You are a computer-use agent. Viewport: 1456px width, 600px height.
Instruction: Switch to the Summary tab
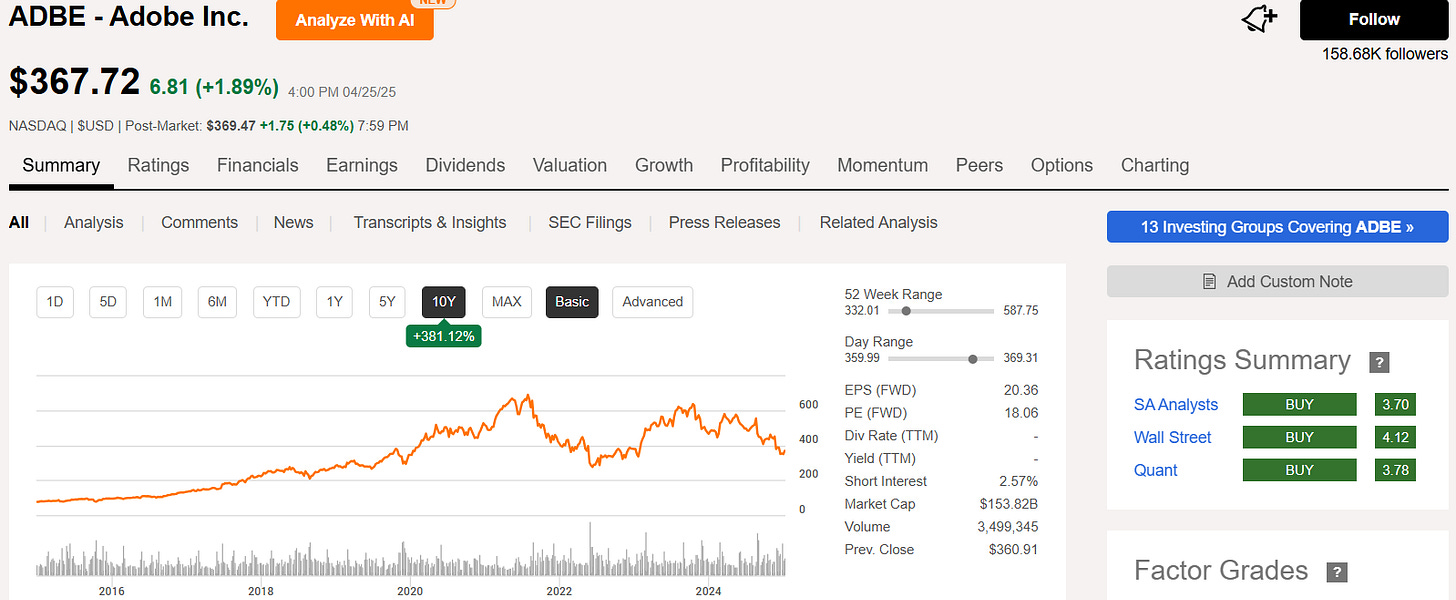tap(61, 165)
